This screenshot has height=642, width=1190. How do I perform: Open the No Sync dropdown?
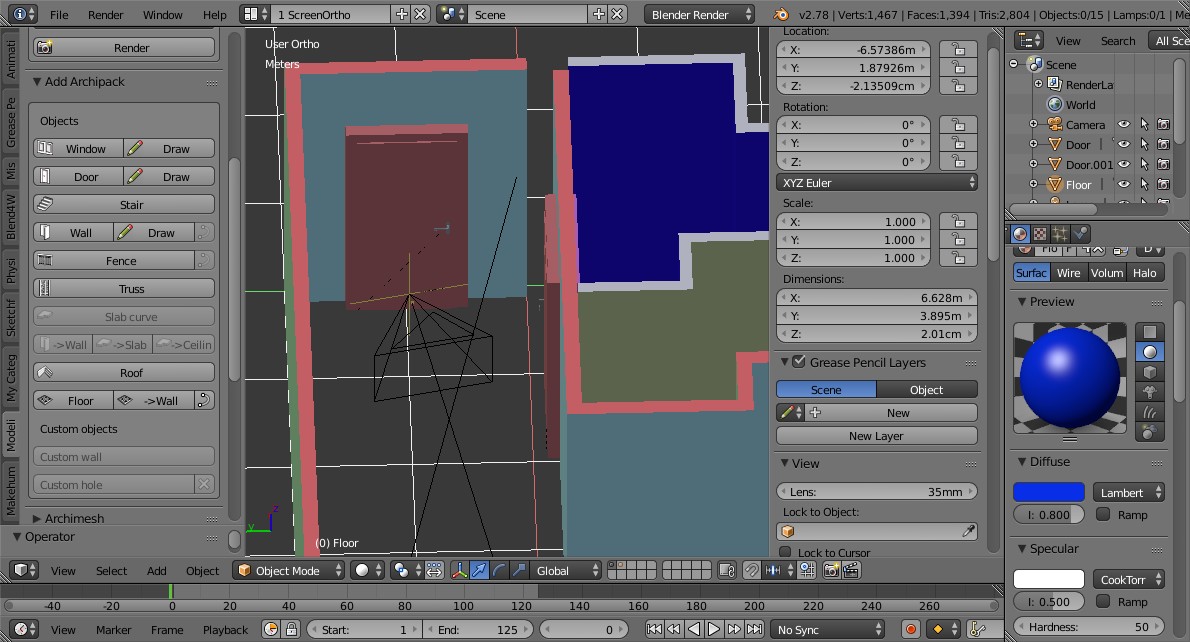click(x=828, y=630)
